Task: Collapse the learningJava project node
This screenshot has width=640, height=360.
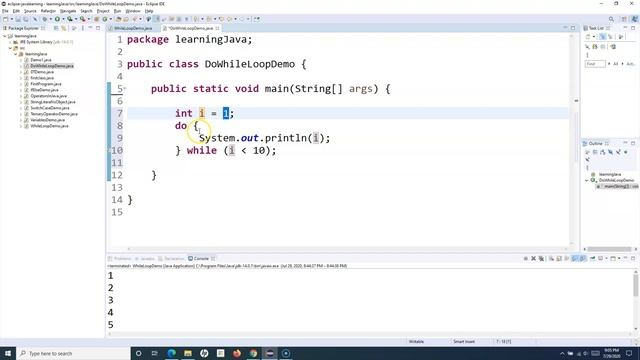Action: [5, 36]
